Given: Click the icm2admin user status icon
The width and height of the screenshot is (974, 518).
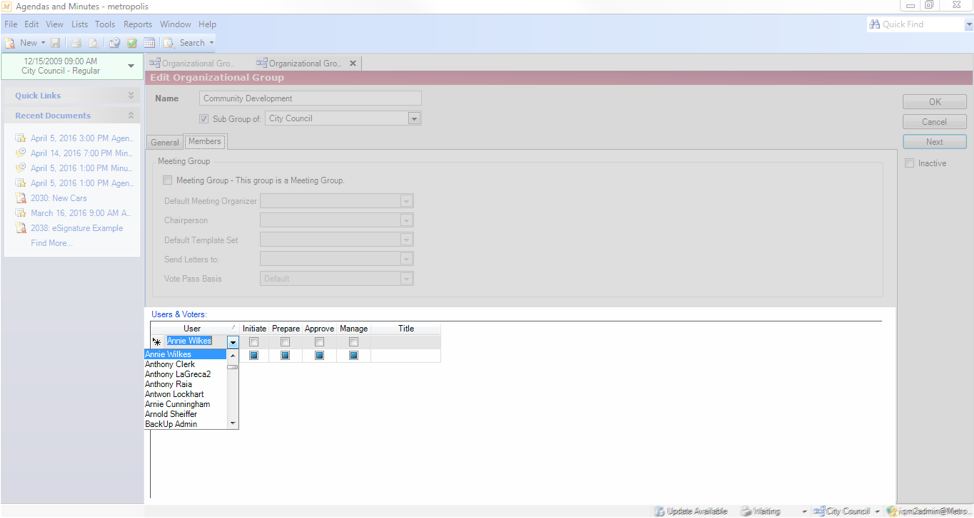Looking at the screenshot, I should 892,511.
